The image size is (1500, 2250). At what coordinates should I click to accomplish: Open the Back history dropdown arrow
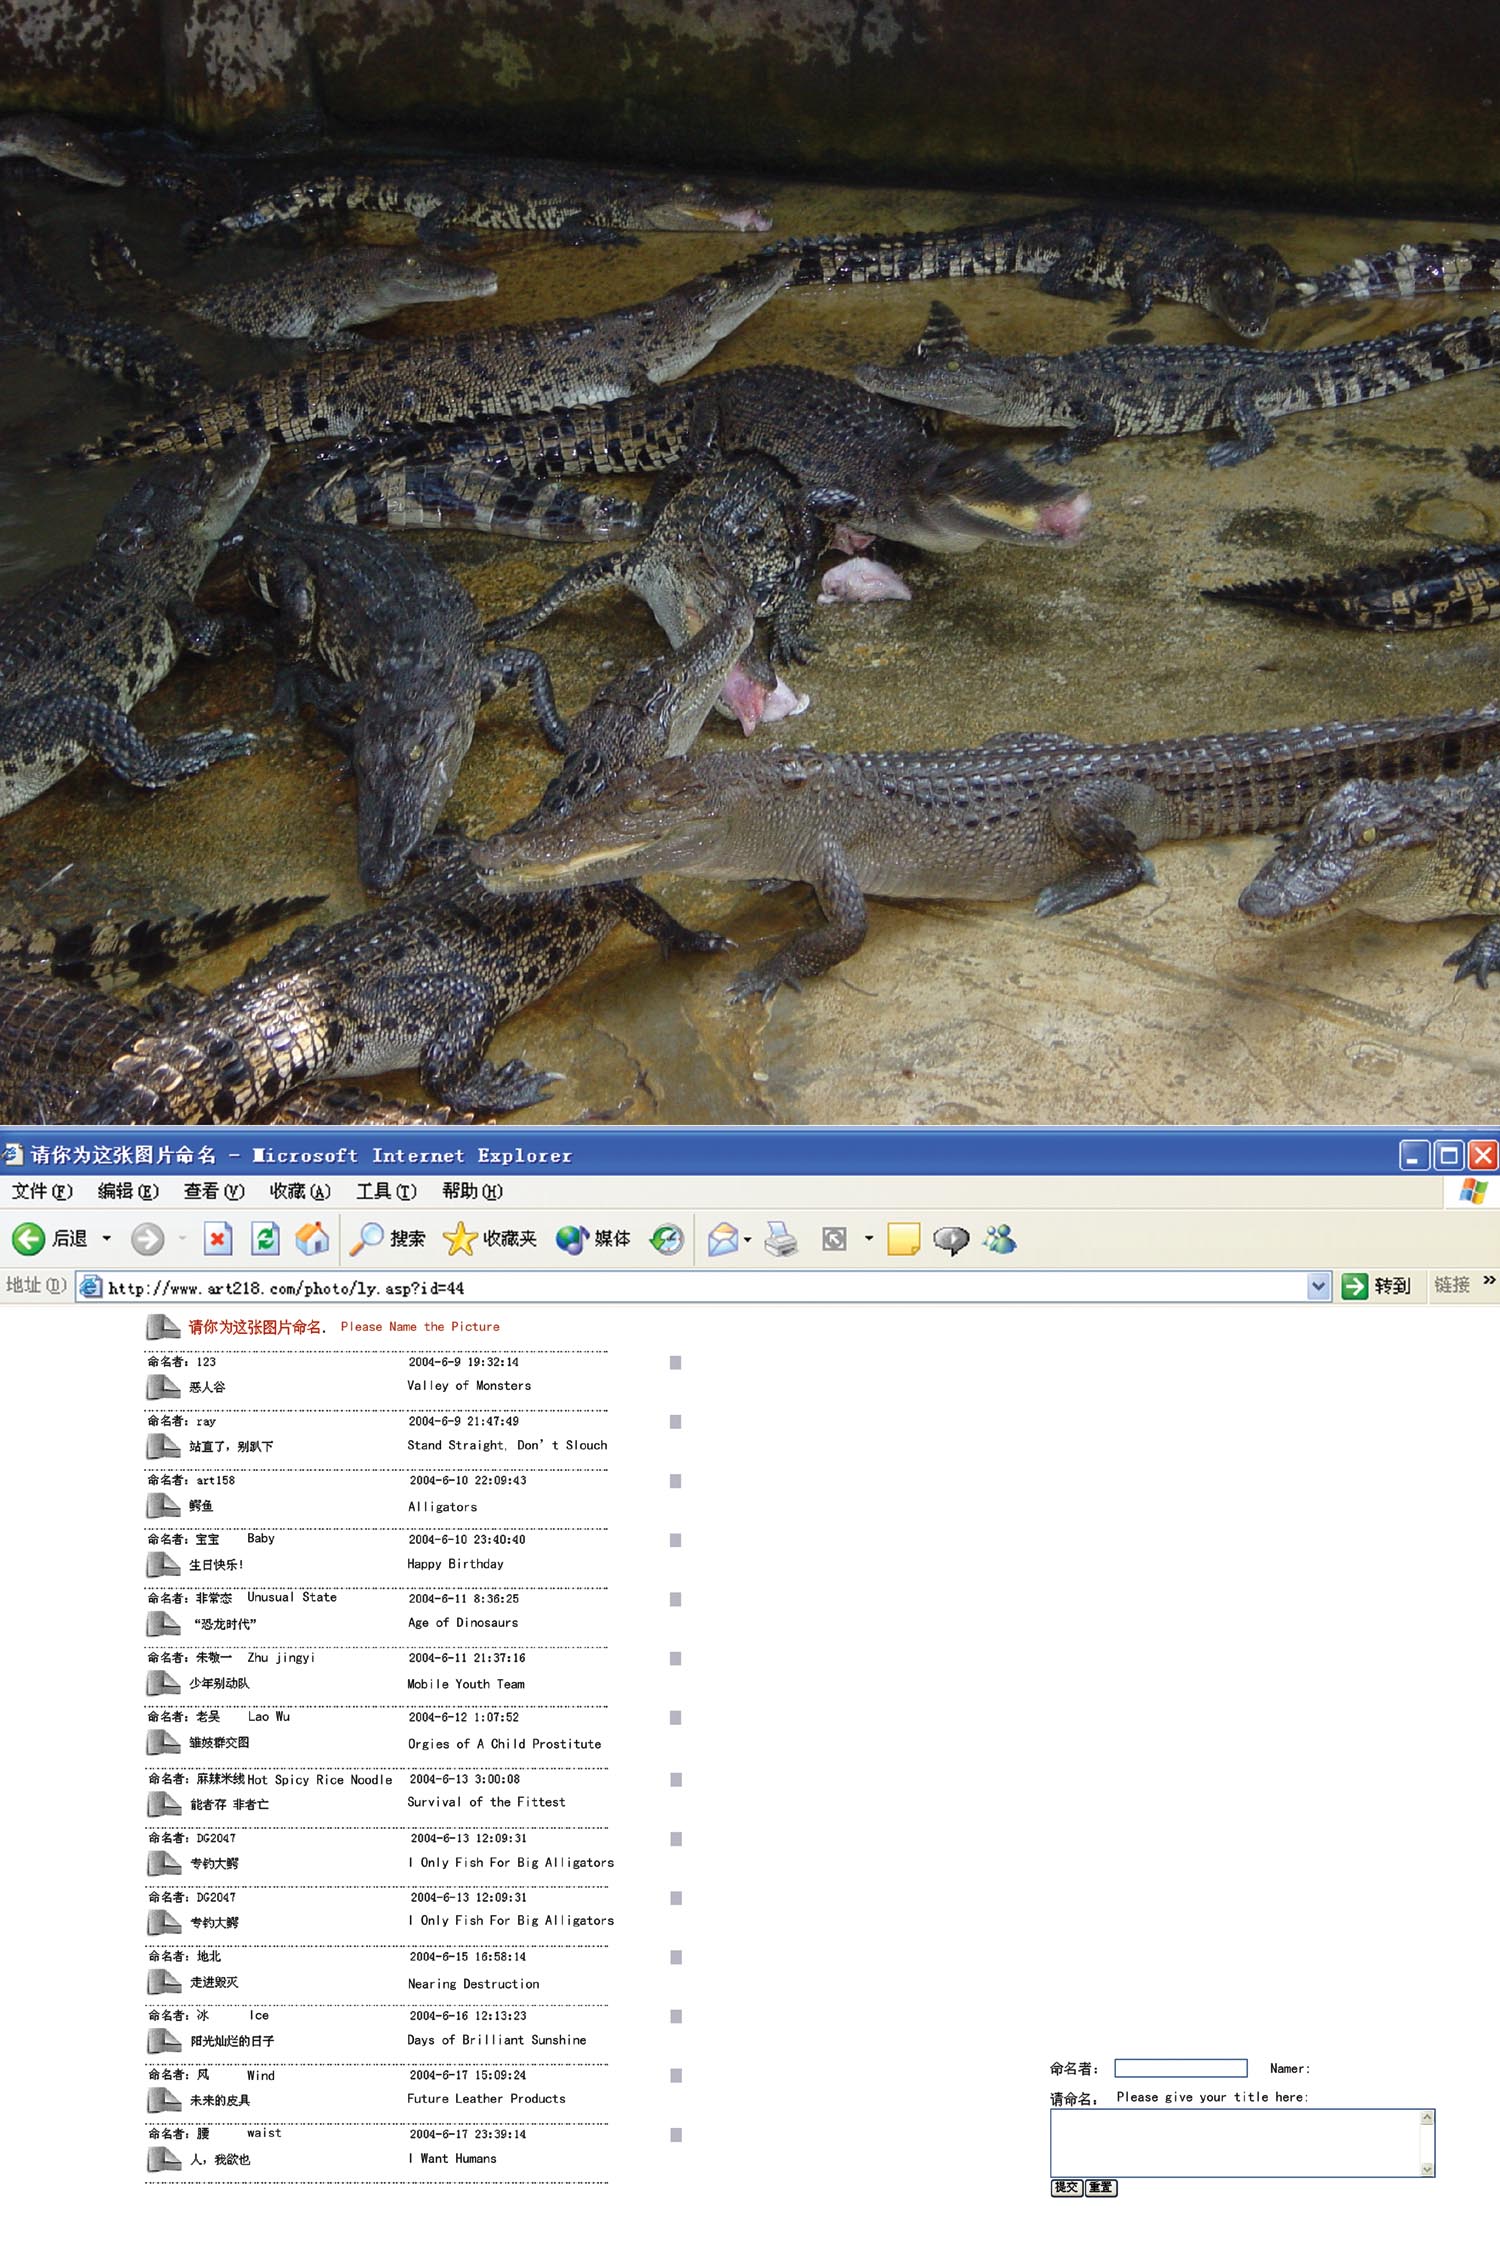tap(107, 1239)
